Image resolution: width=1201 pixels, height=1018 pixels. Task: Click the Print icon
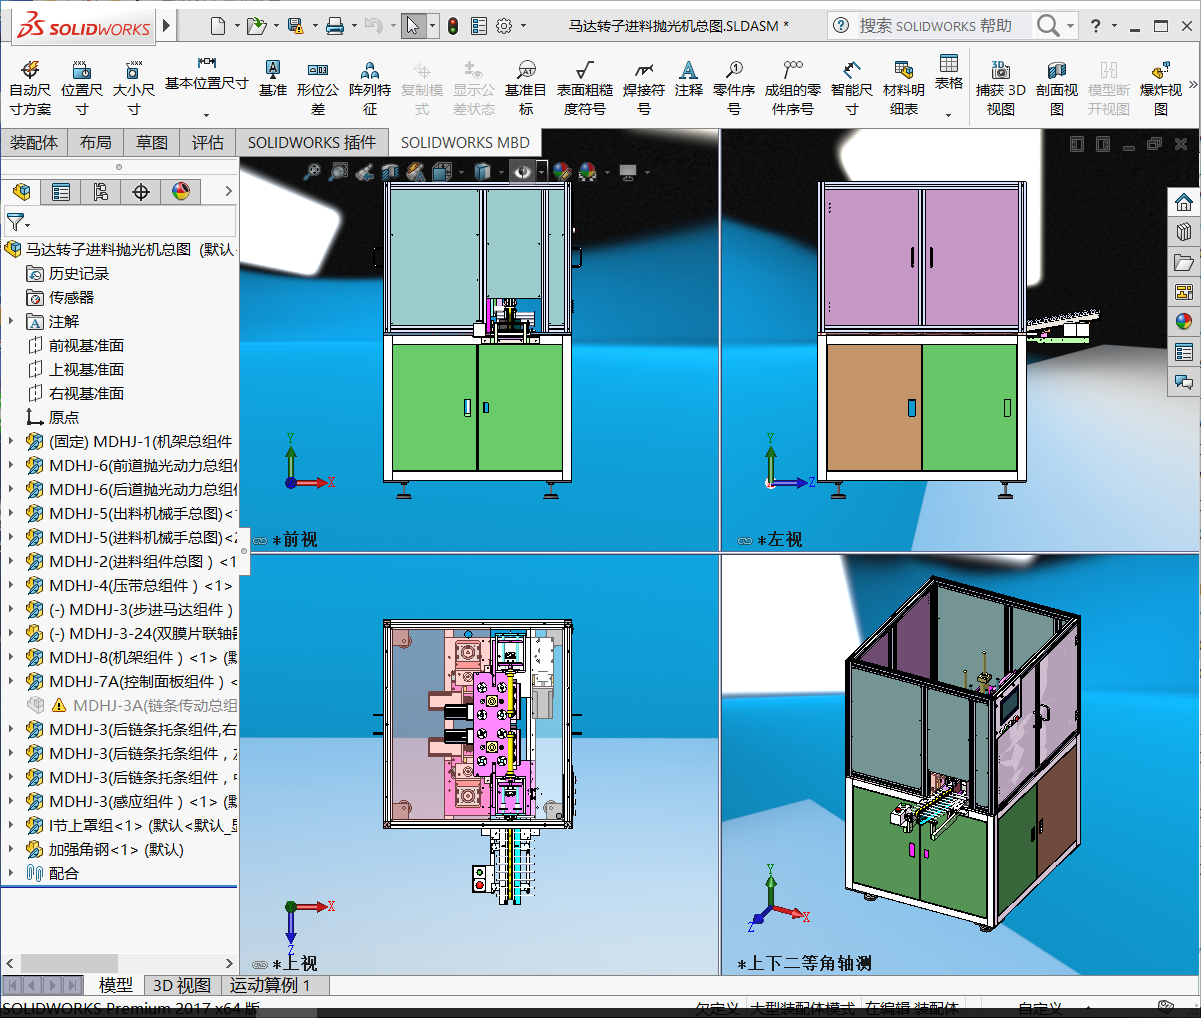pos(335,26)
